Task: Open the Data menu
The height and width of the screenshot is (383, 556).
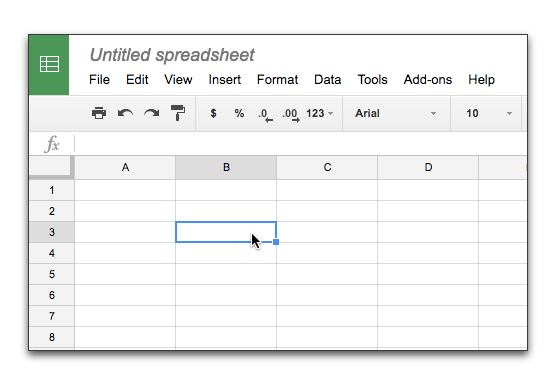Action: click(327, 79)
